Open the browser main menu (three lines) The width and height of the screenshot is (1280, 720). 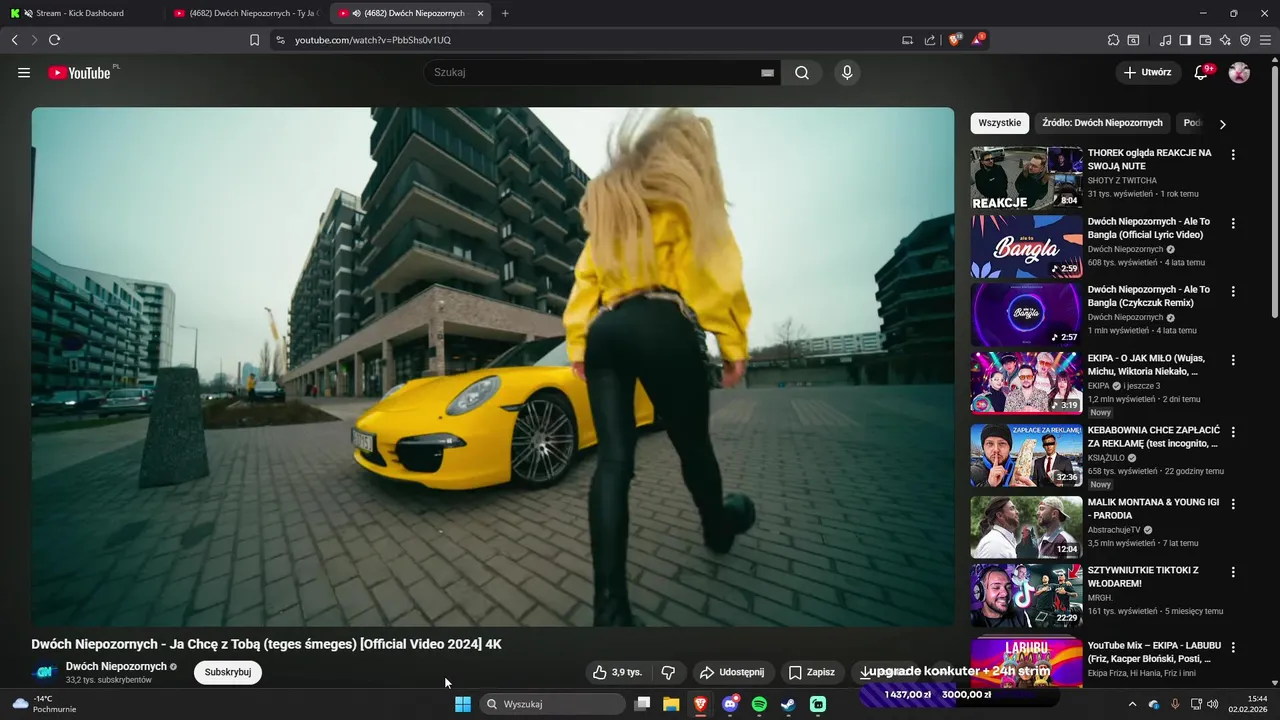point(1266,40)
